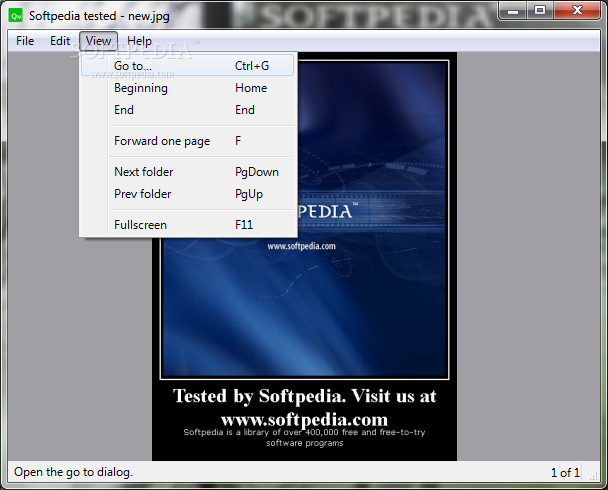
Task: Click the '1 of 1' page counter
Action: (x=565, y=473)
